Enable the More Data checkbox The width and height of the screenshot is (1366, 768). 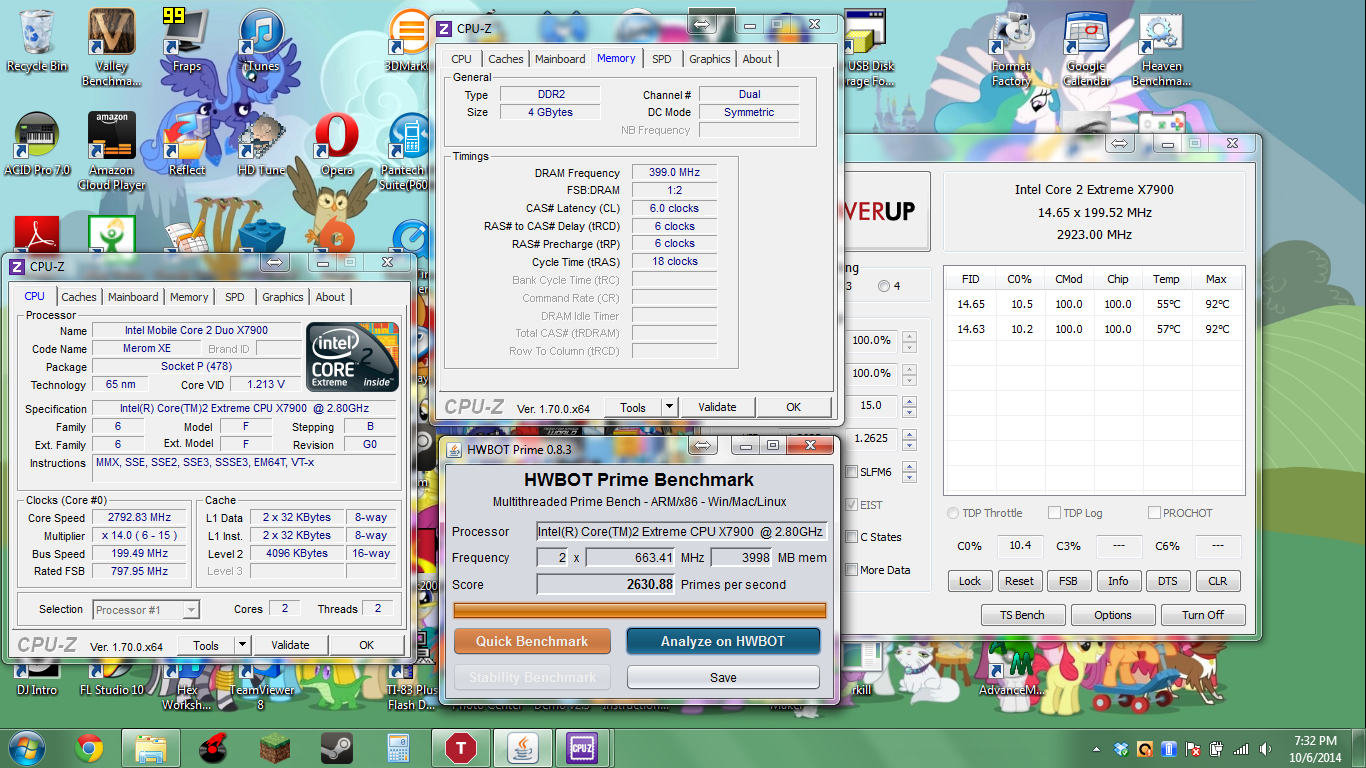coord(852,570)
